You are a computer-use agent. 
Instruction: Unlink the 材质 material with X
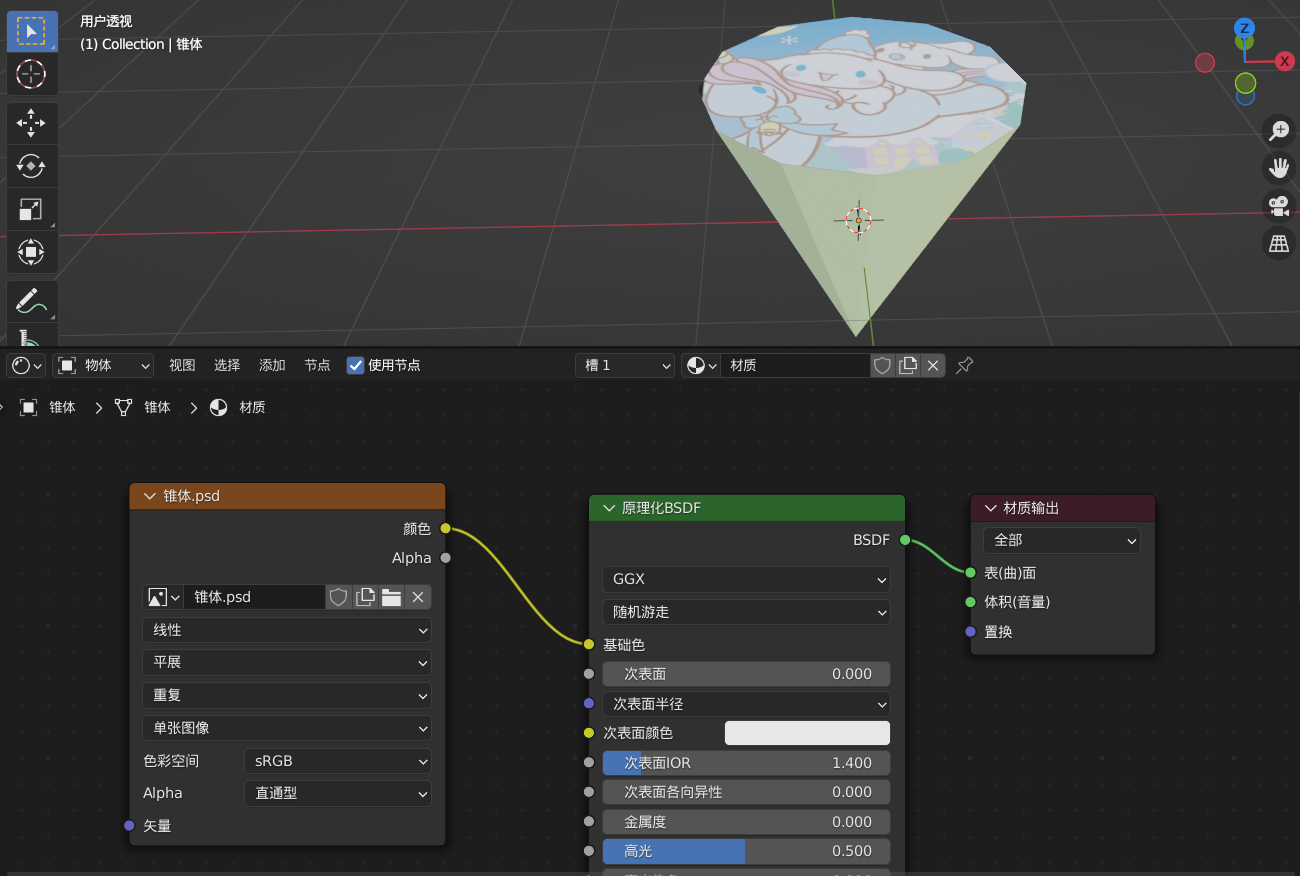tap(933, 365)
